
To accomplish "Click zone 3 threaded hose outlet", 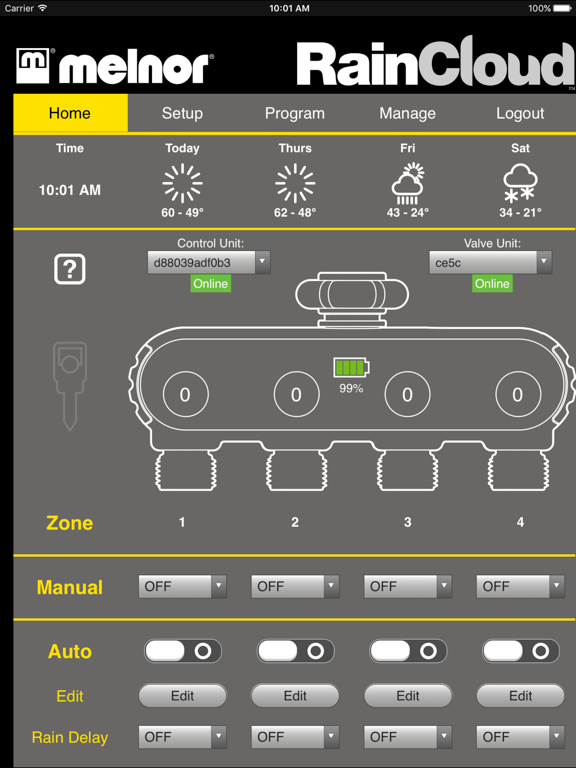I will [408, 470].
